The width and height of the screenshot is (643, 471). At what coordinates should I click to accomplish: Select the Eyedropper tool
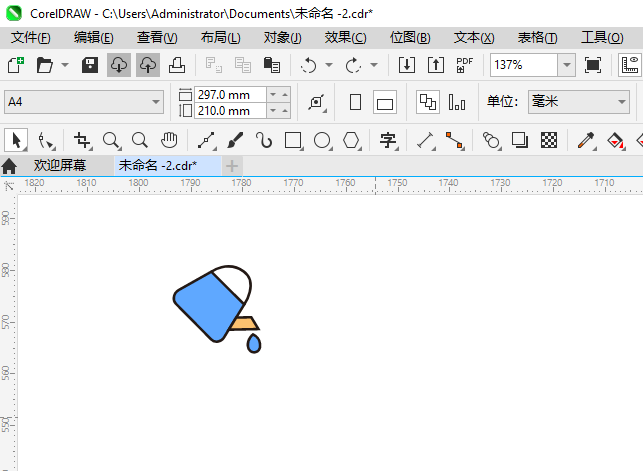tap(586, 141)
